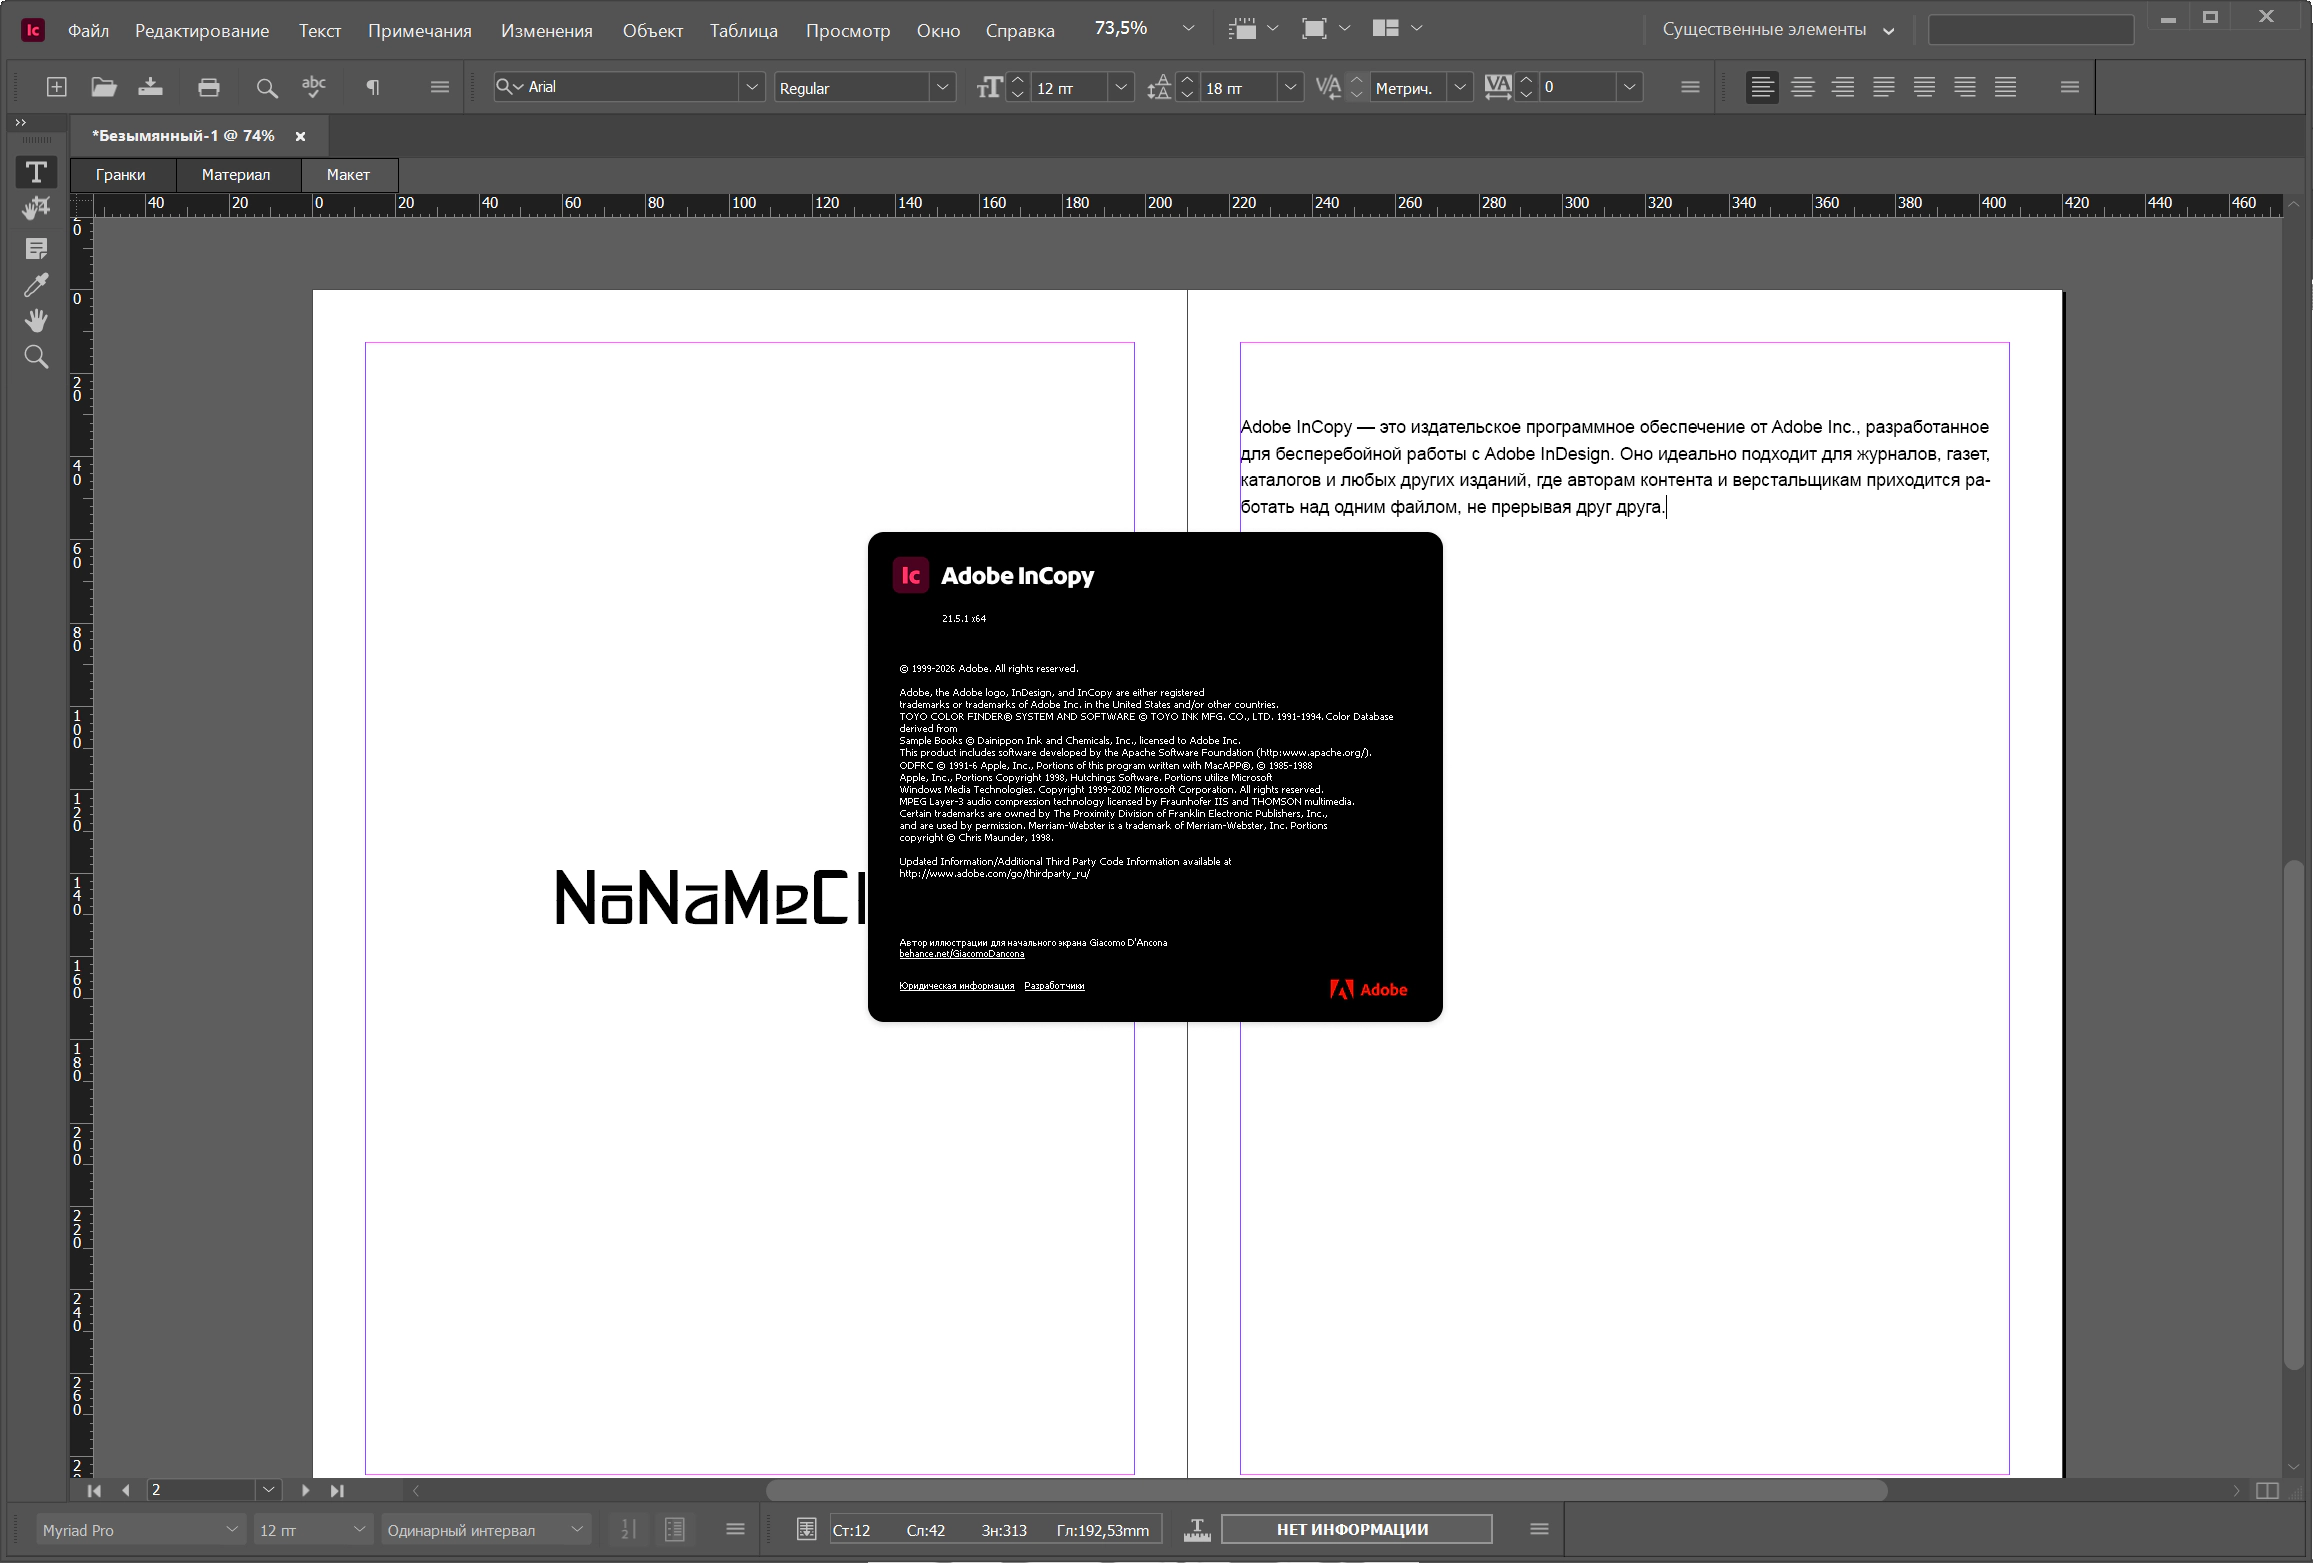2313x1563 pixels.
Task: Click the split layout view icon at bottom right
Action: [x=2268, y=1491]
